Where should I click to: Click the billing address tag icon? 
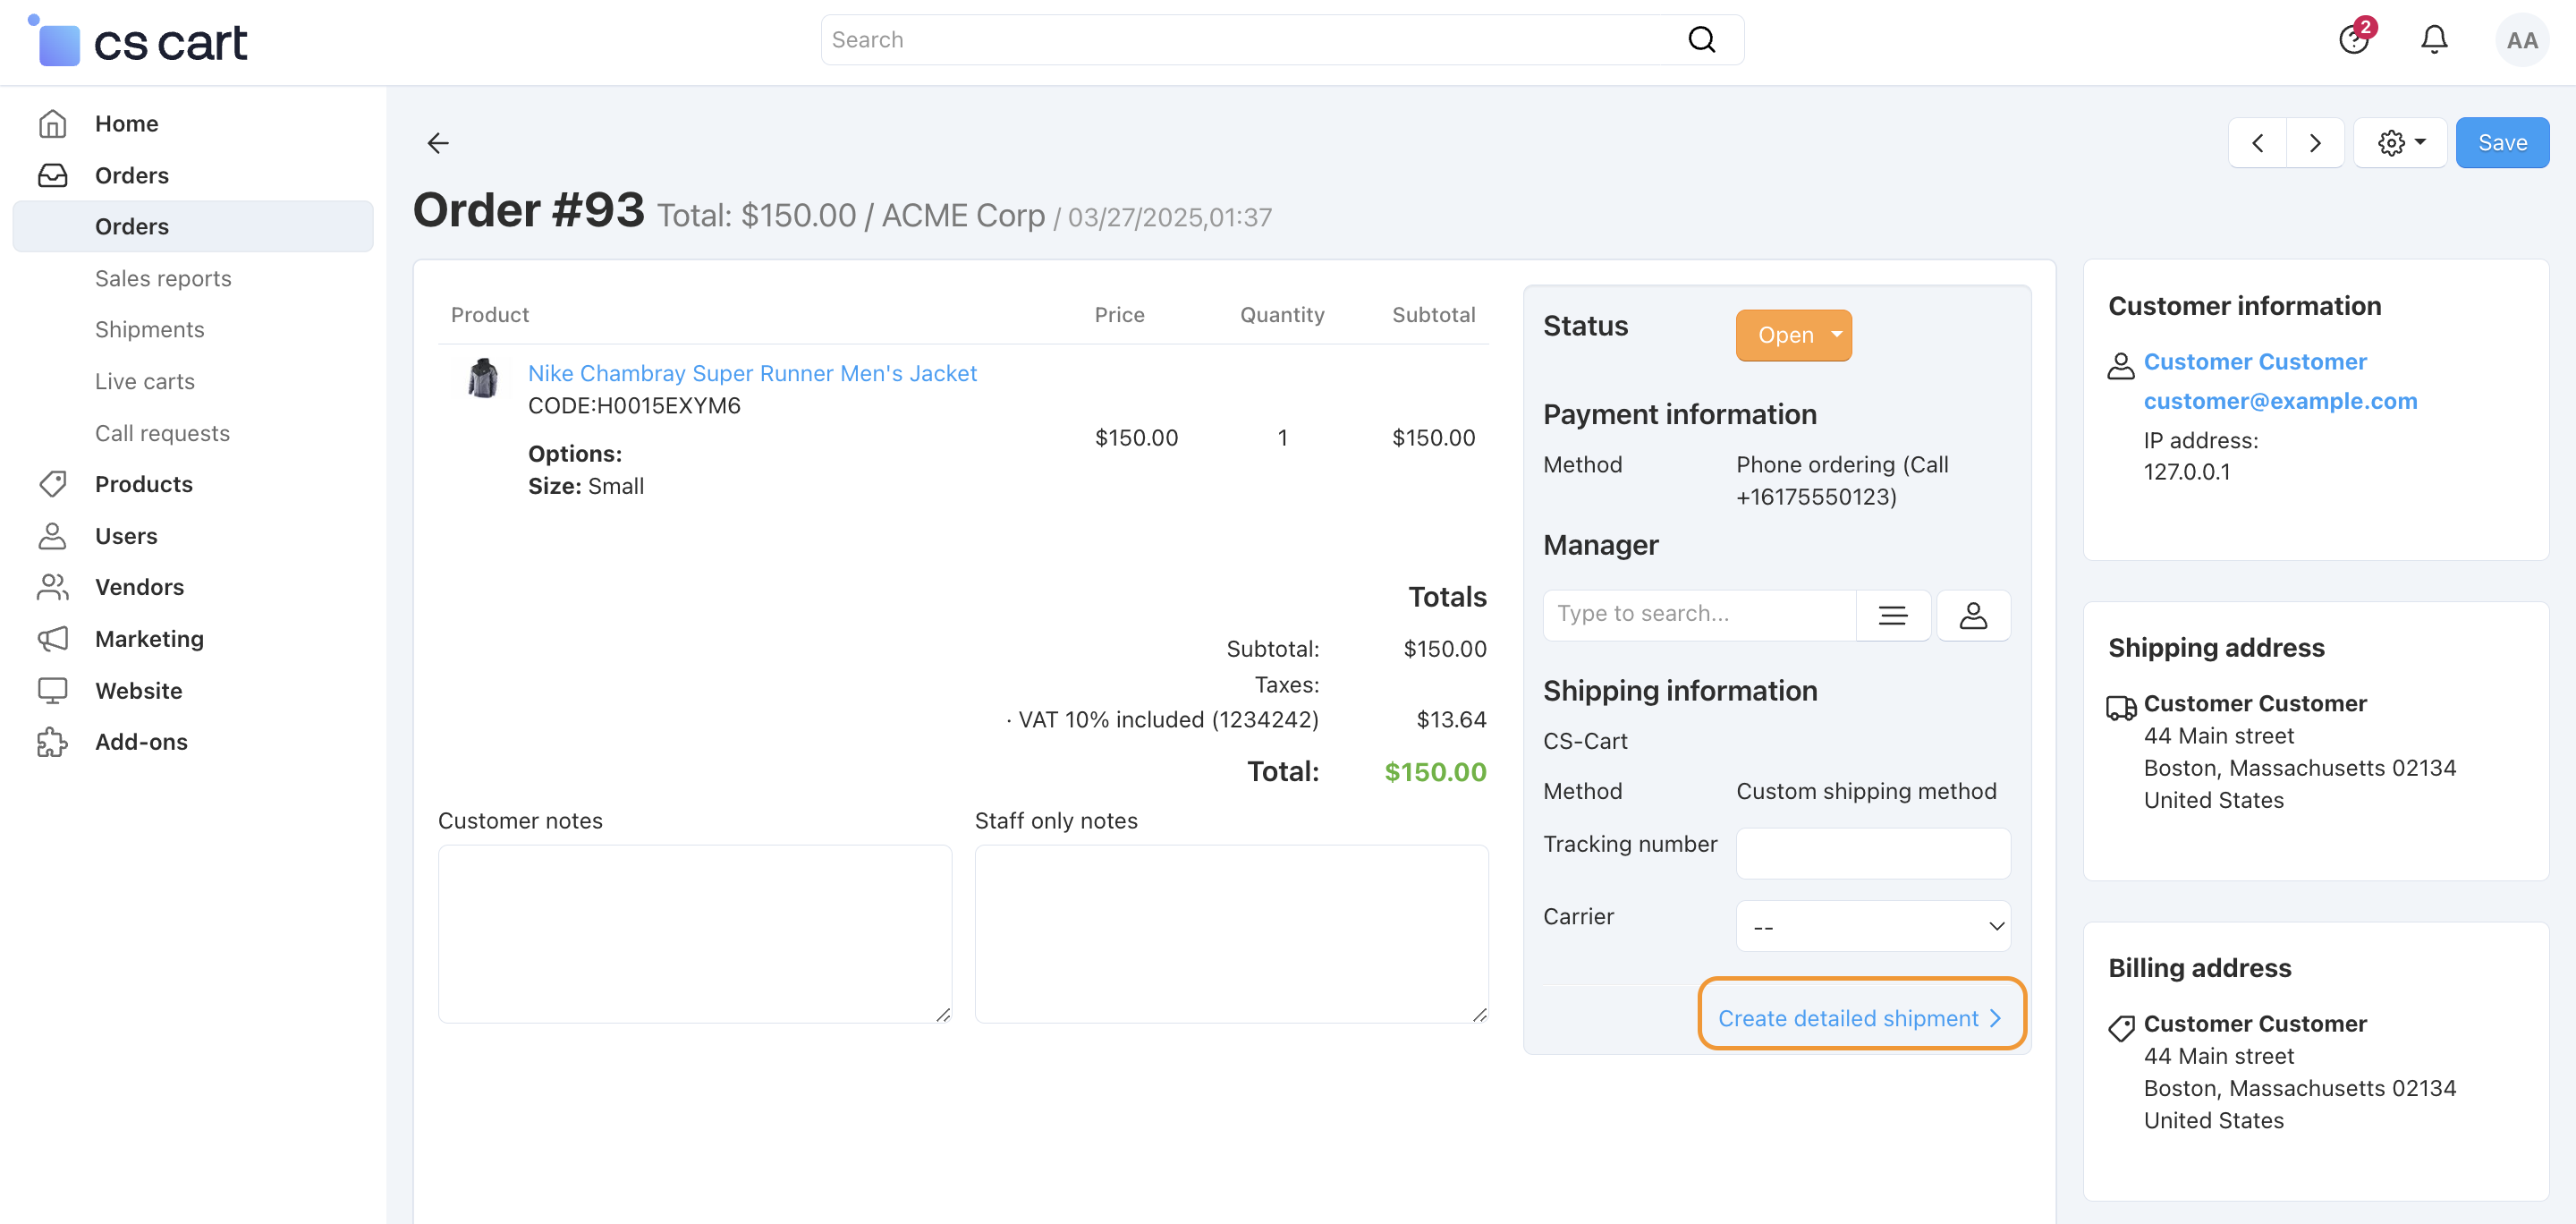[2120, 1027]
